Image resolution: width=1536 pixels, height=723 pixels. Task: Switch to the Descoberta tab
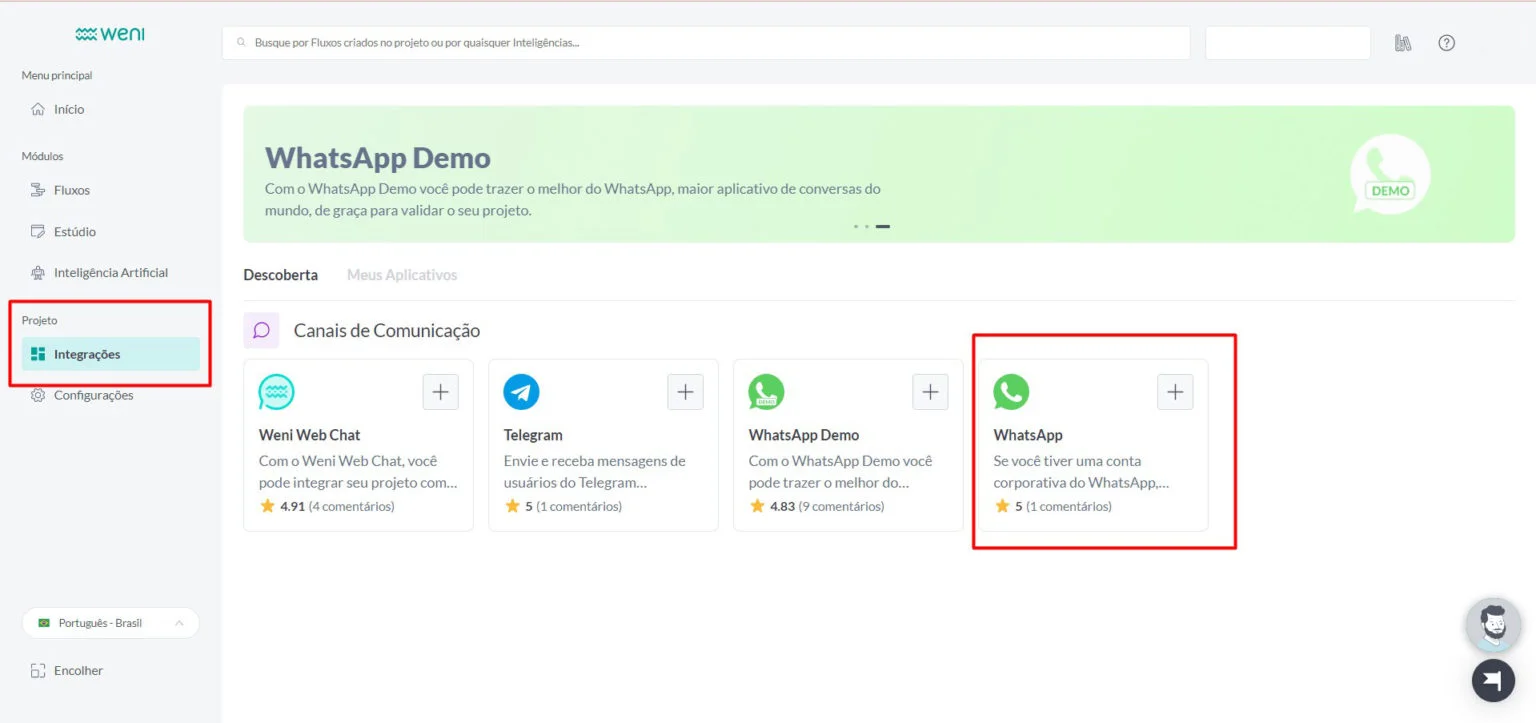tap(281, 274)
